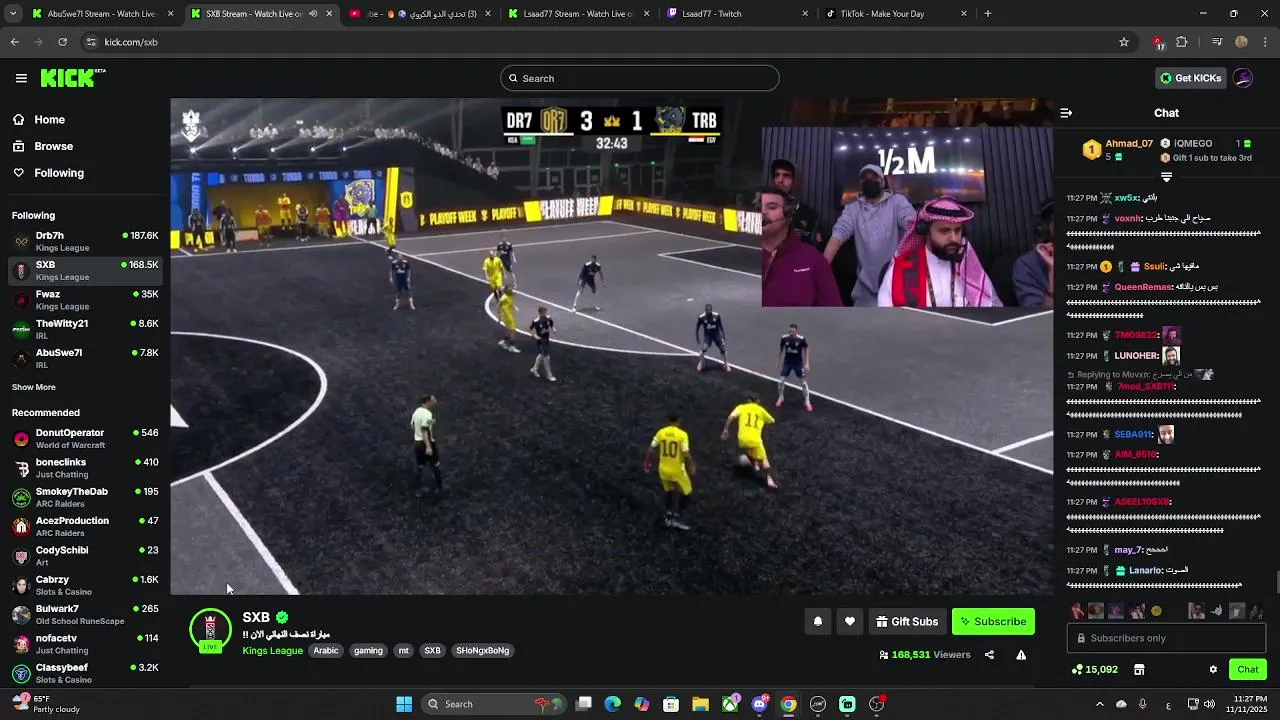Image resolution: width=1280 pixels, height=720 pixels.
Task: Click the green Subscribe button
Action: pos(993,621)
